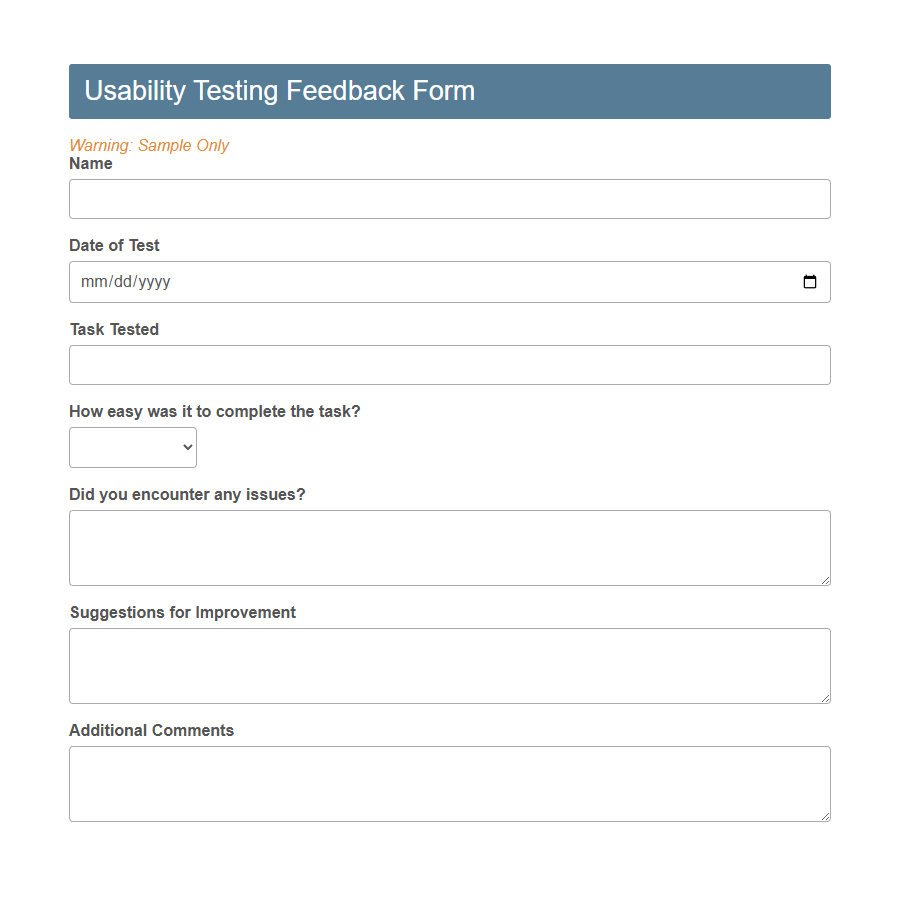
Task: Click the Additional Comments textarea
Action: 449,784
